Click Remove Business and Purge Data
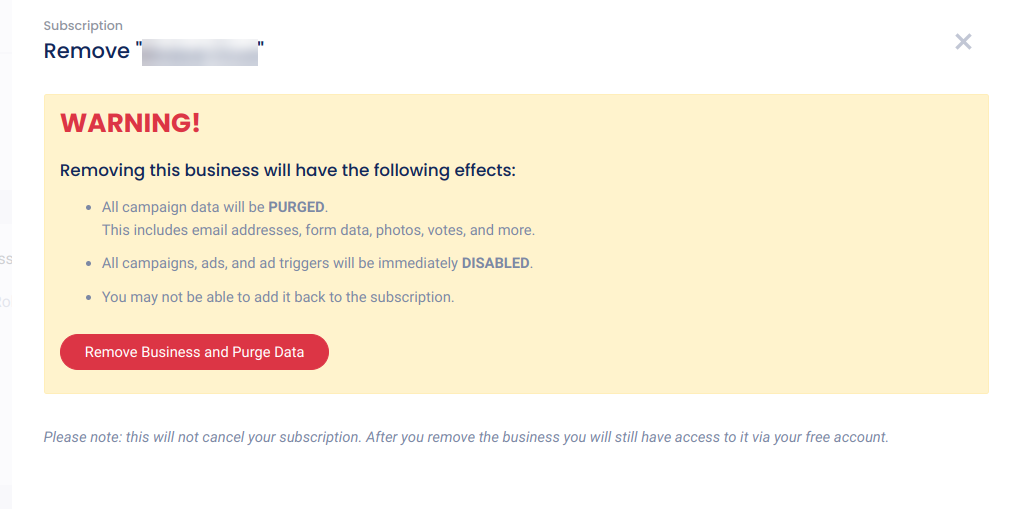Viewport: 1012px width, 509px height. pyautogui.click(x=194, y=352)
